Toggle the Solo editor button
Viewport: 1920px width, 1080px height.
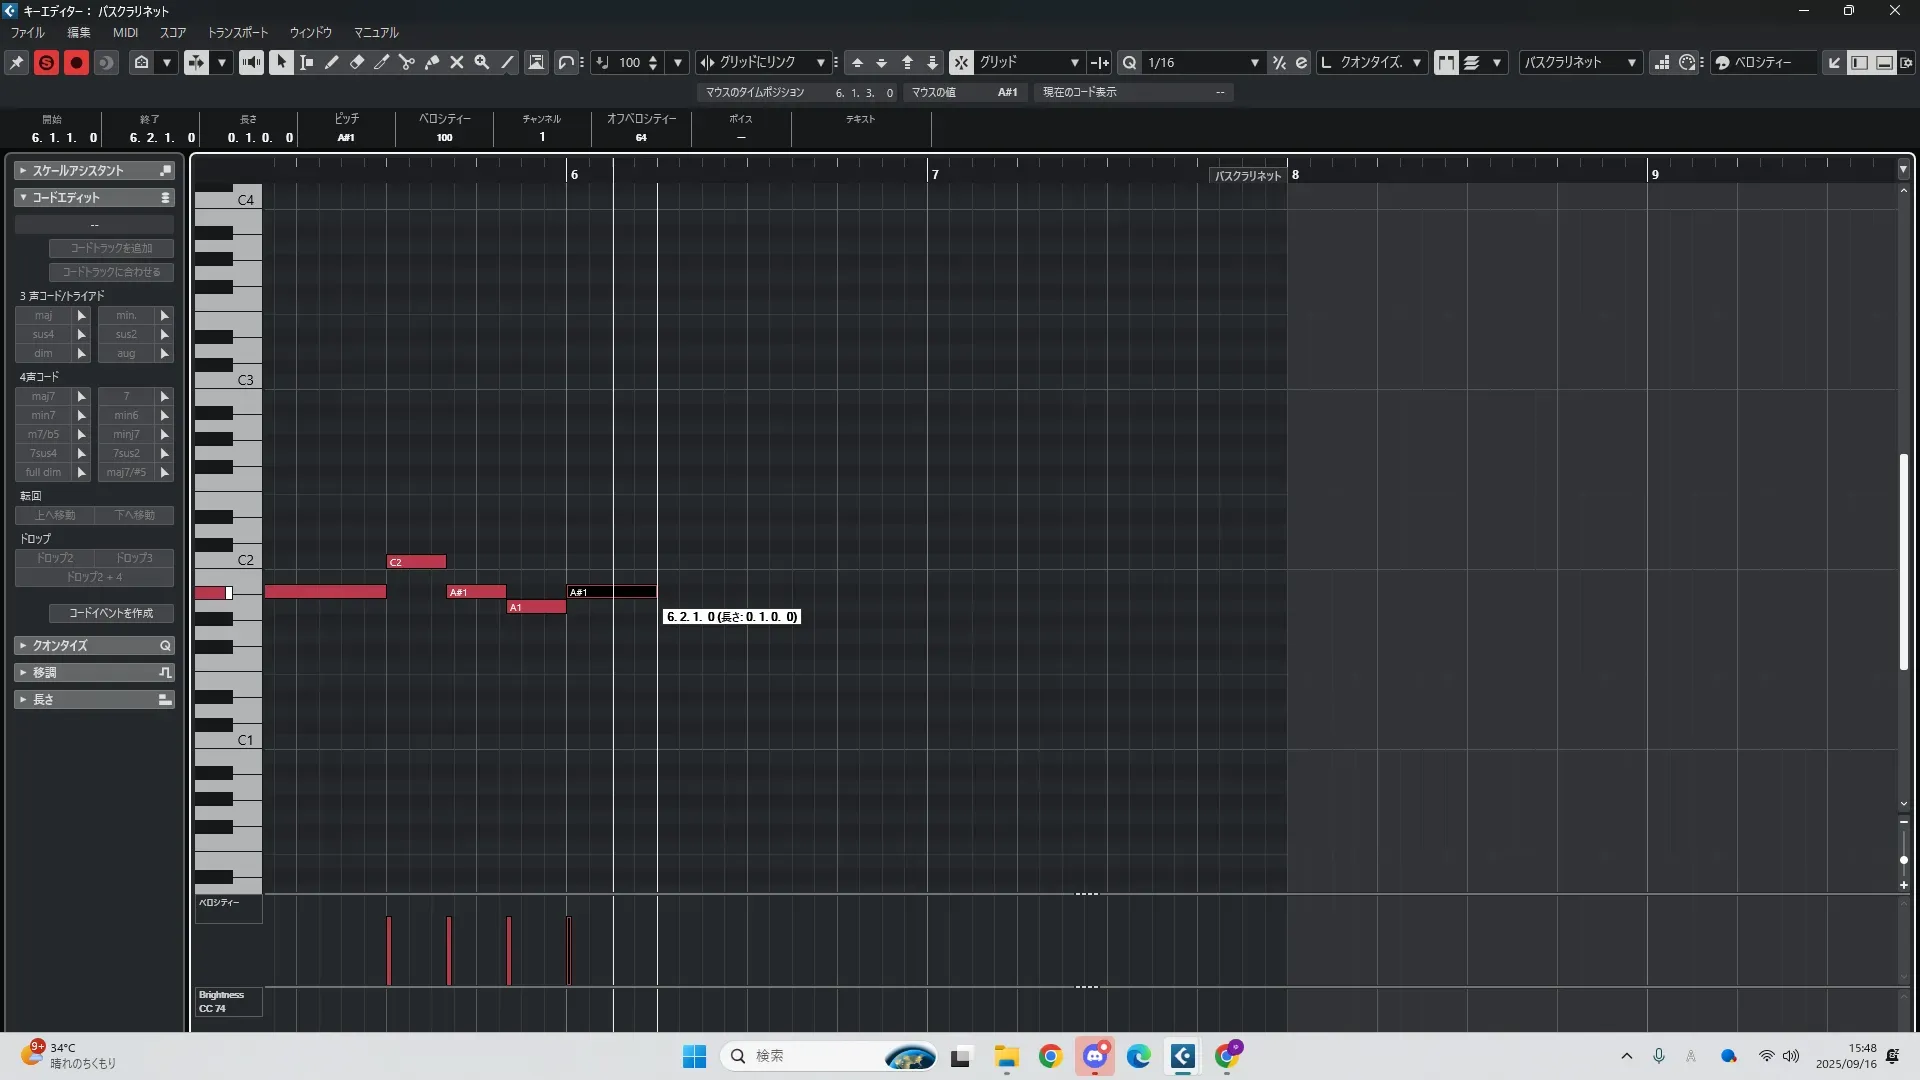point(46,62)
